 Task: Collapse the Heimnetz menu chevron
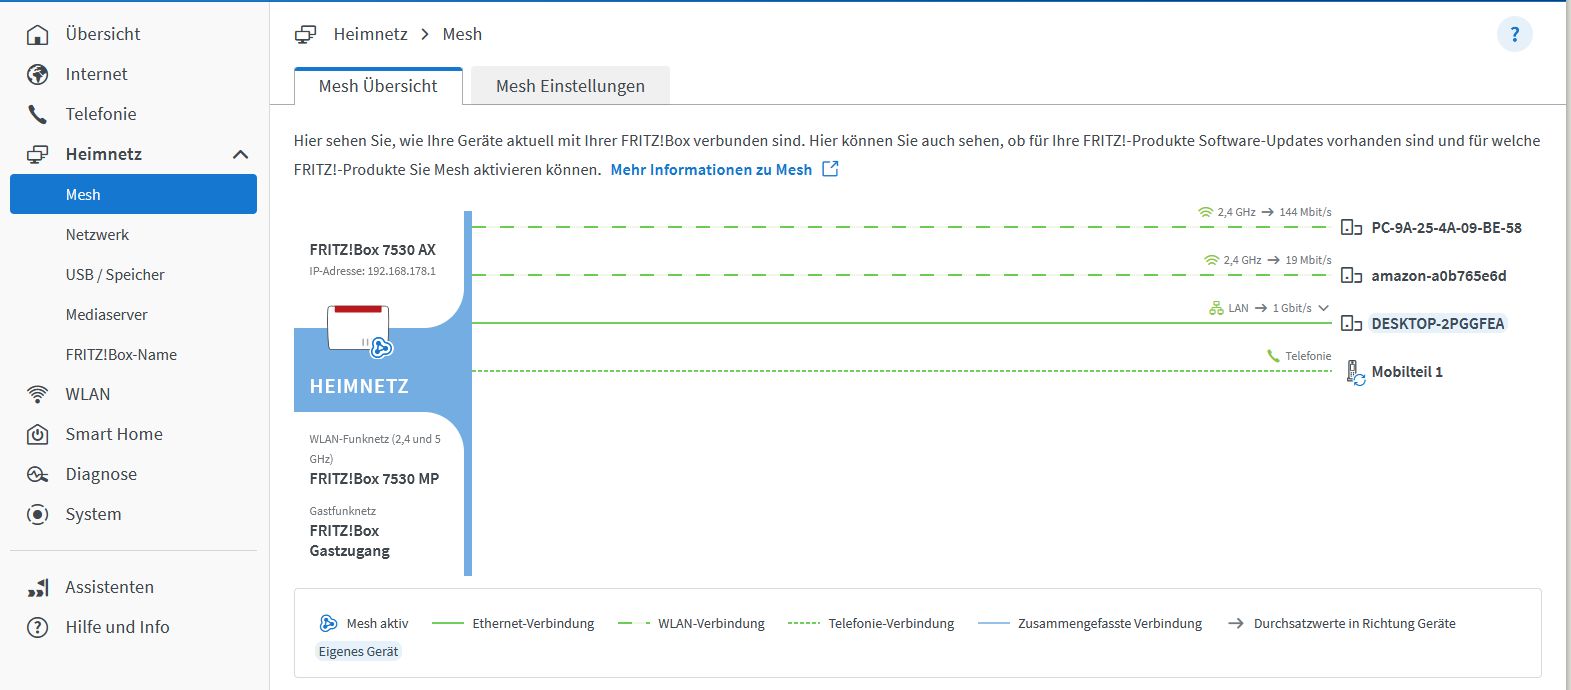(x=240, y=154)
